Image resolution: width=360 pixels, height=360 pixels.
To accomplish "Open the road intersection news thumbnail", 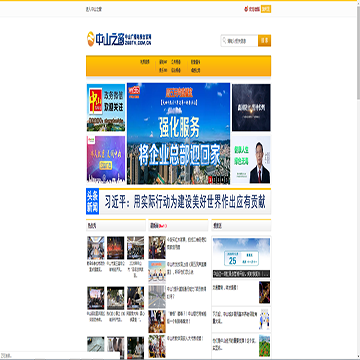I will pyautogui.click(x=157, y=297).
